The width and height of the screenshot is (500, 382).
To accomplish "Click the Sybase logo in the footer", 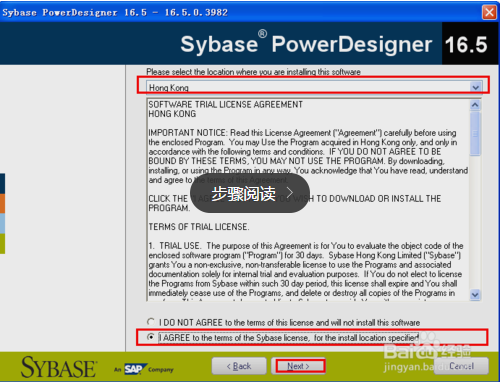I will (x=59, y=367).
